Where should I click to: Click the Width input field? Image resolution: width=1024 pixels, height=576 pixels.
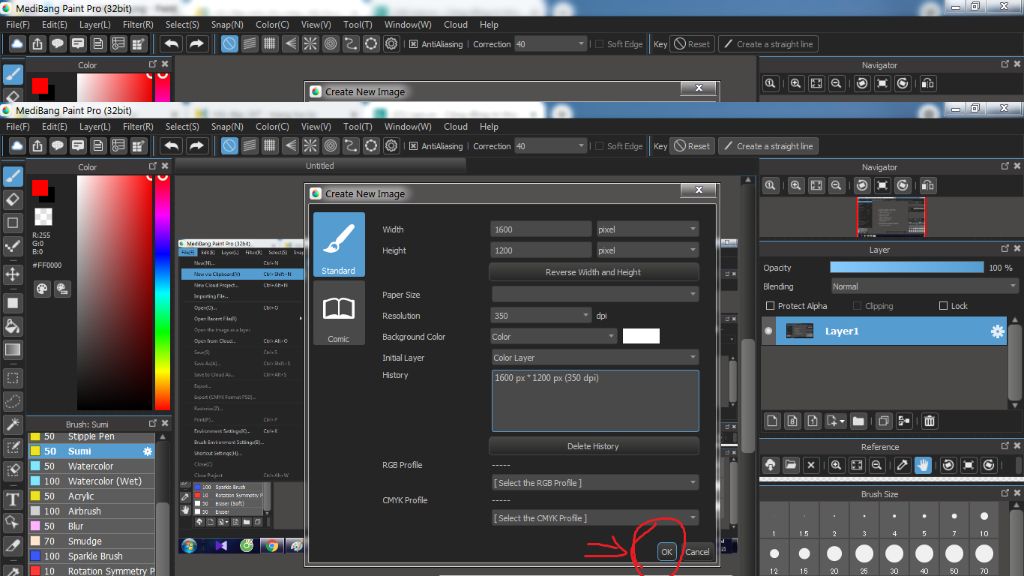541,229
